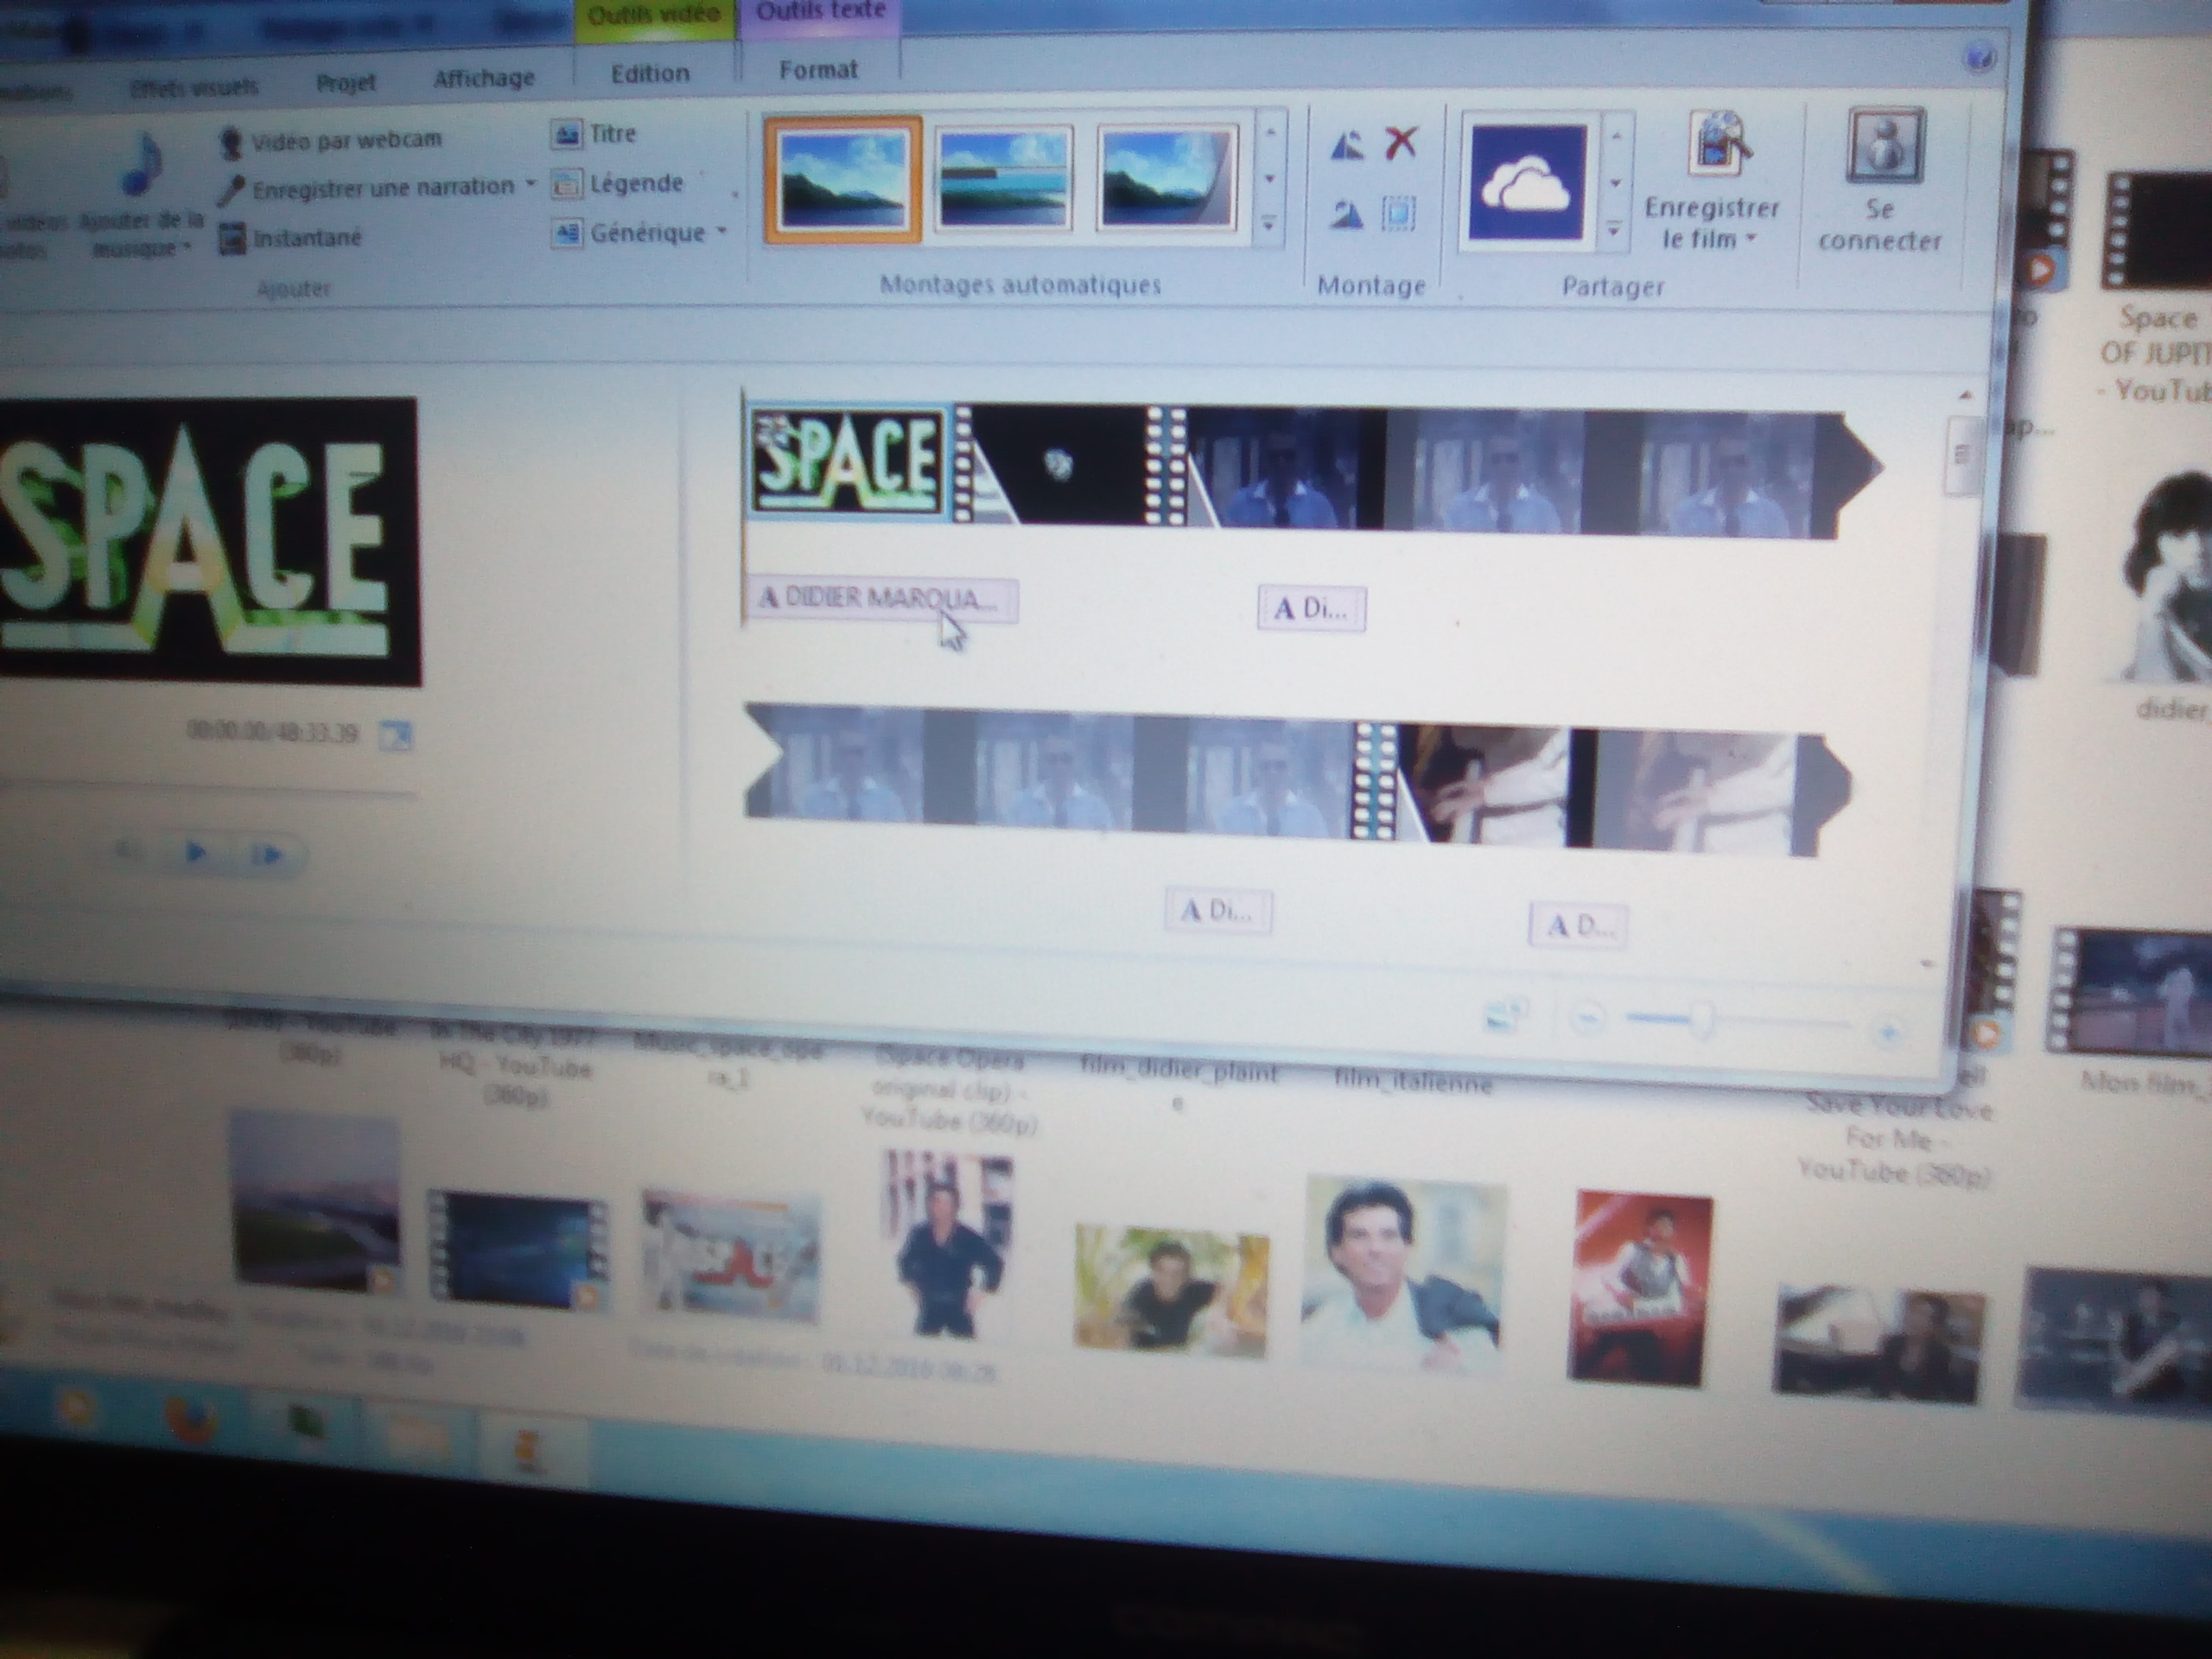Viewport: 2212px width, 1659px height.
Task: Show next row of Montages automatiques themes
Action: pyautogui.click(x=1270, y=179)
